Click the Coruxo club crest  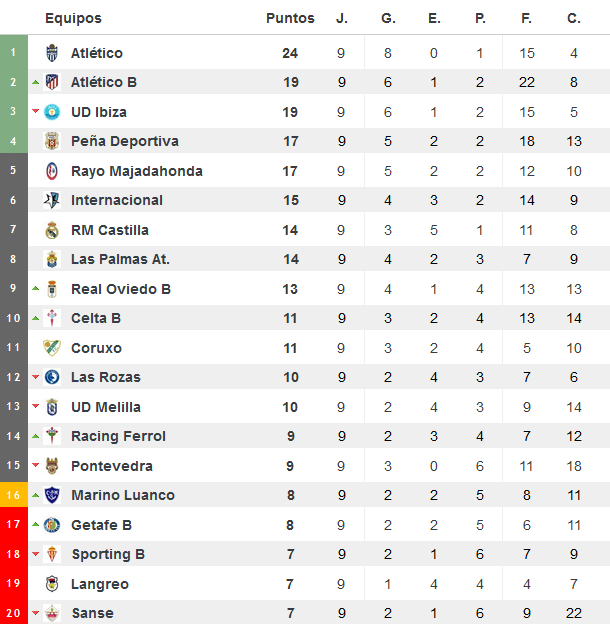pyautogui.click(x=52, y=348)
